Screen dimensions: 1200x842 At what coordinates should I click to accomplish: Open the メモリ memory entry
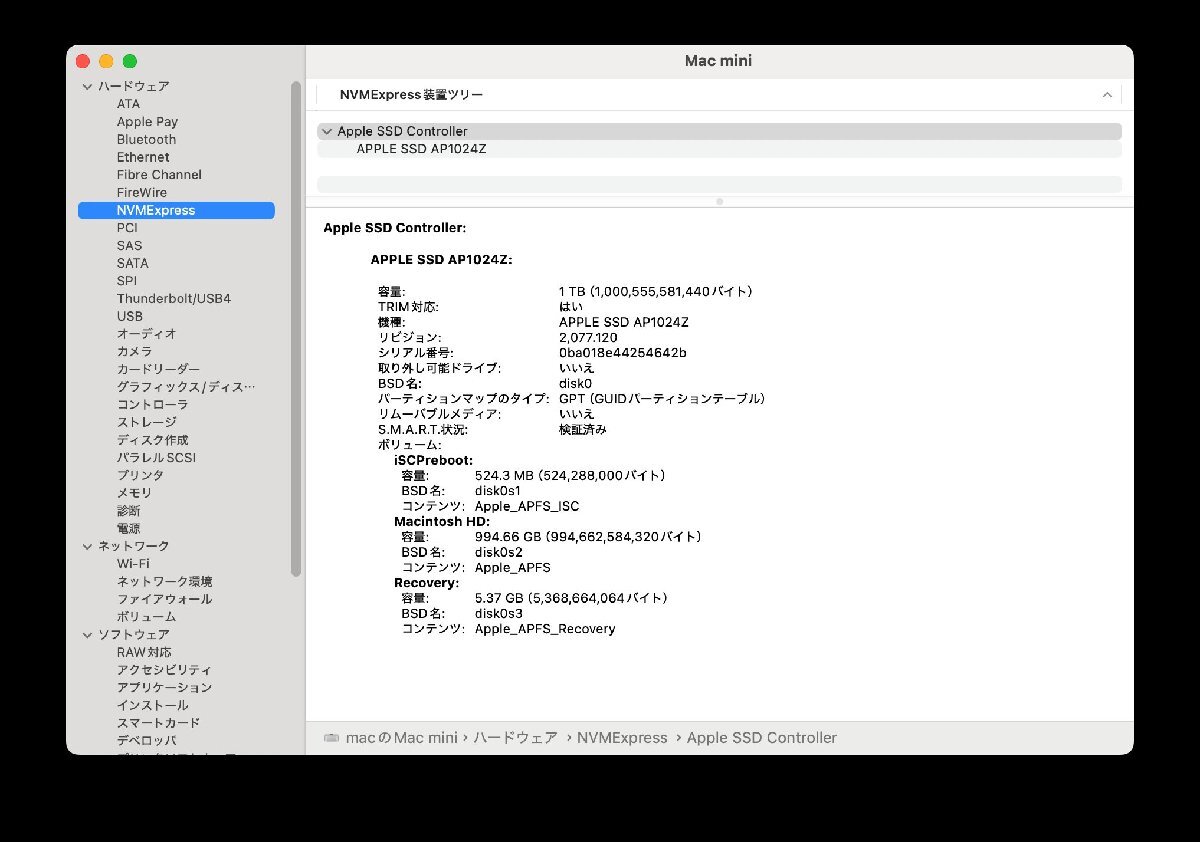coord(134,493)
